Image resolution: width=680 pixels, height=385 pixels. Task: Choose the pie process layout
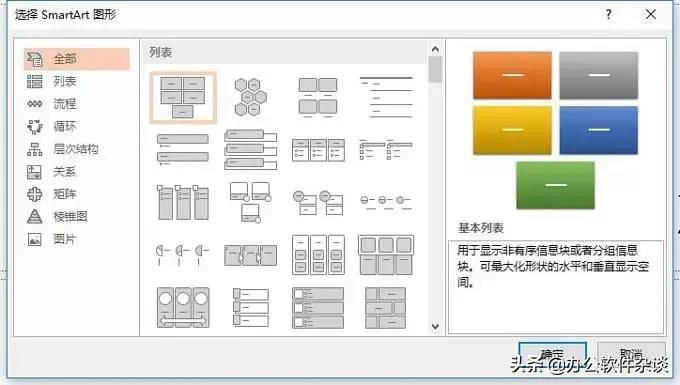click(183, 255)
